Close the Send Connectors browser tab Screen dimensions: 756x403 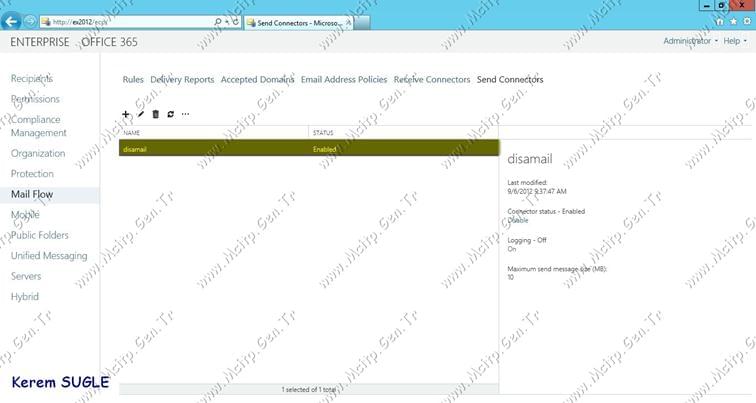[x=348, y=22]
